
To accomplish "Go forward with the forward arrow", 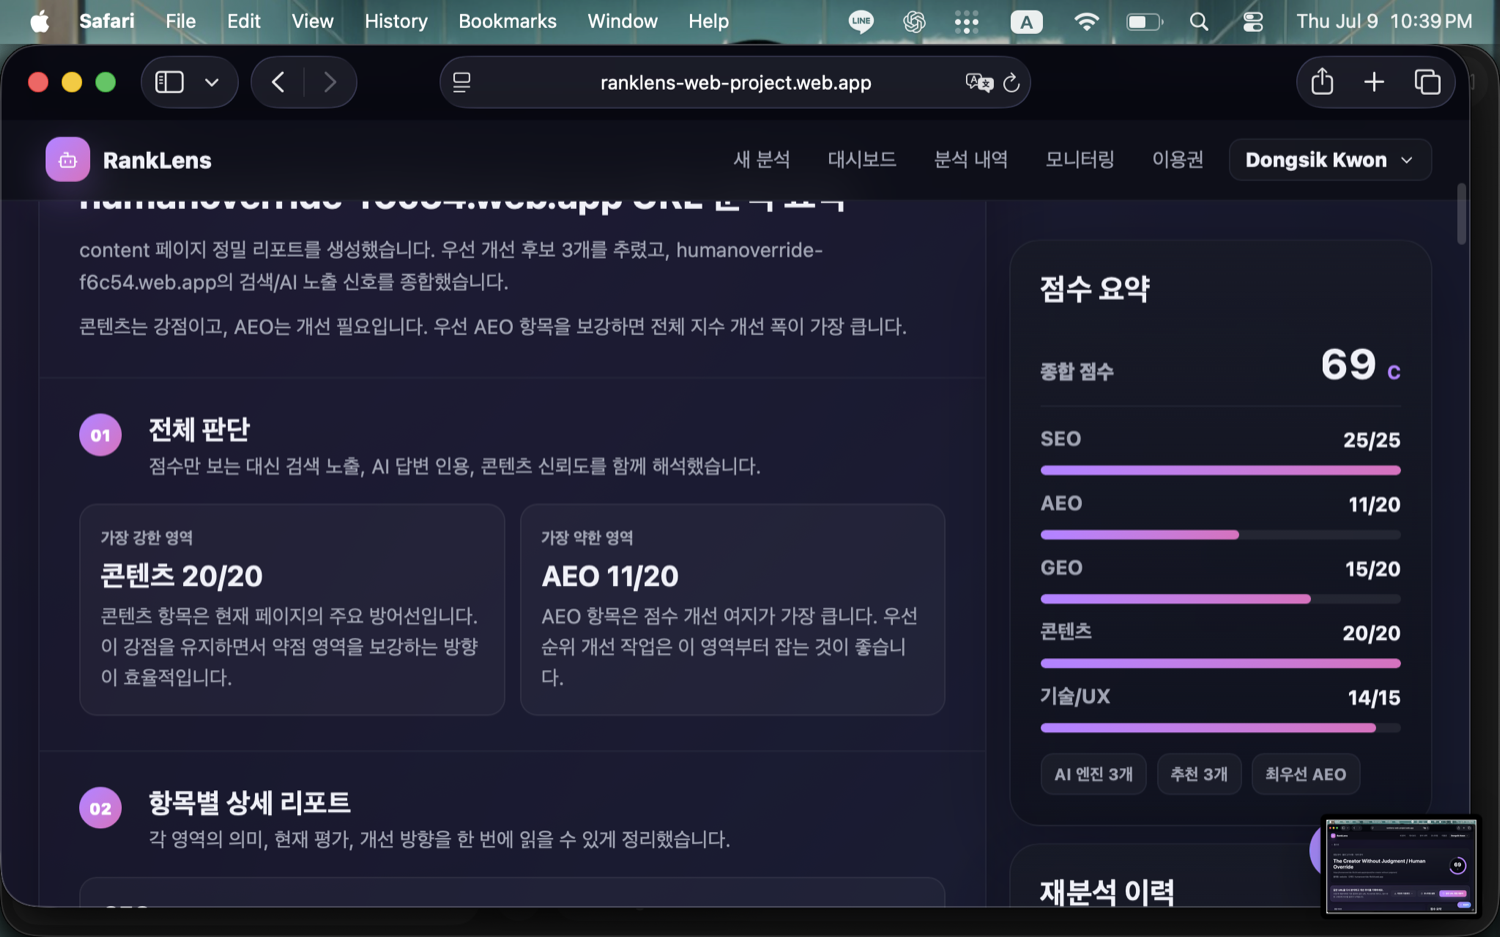I will click(x=330, y=82).
